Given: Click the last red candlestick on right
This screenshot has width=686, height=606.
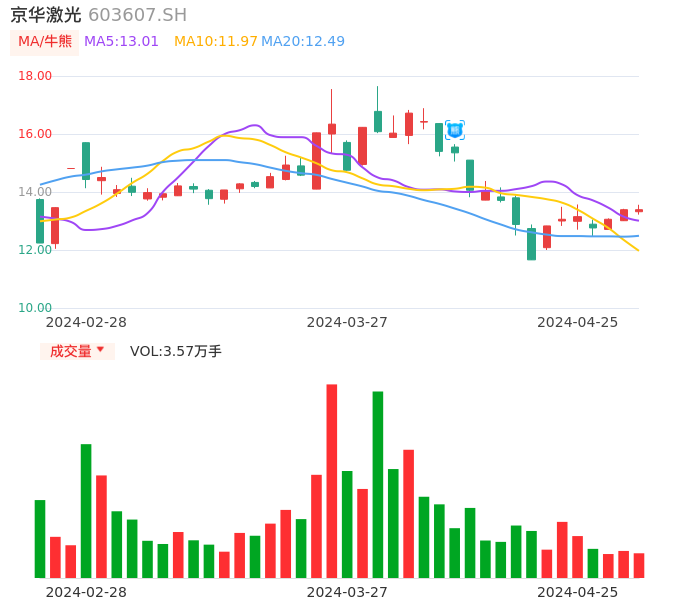Looking at the screenshot, I should [x=639, y=211].
